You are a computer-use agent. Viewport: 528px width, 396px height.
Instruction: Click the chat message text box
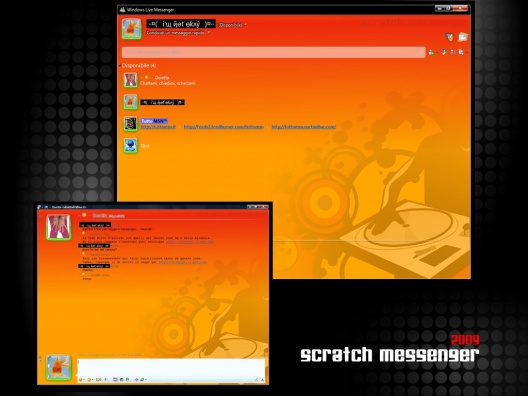pyautogui.click(x=171, y=367)
